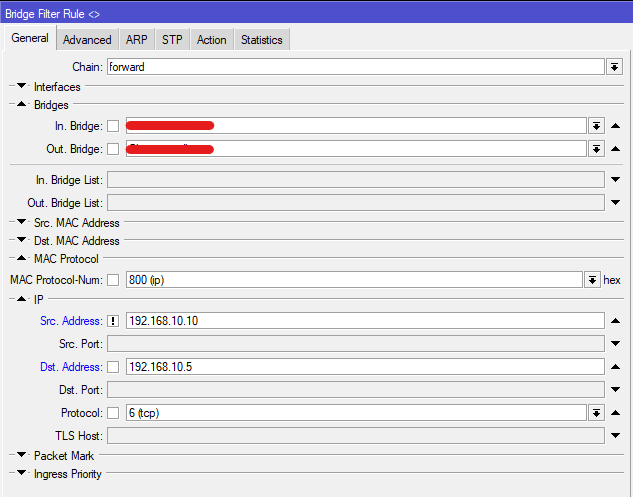Expand the Interfaces section
This screenshot has width=633, height=497.
tap(20, 87)
